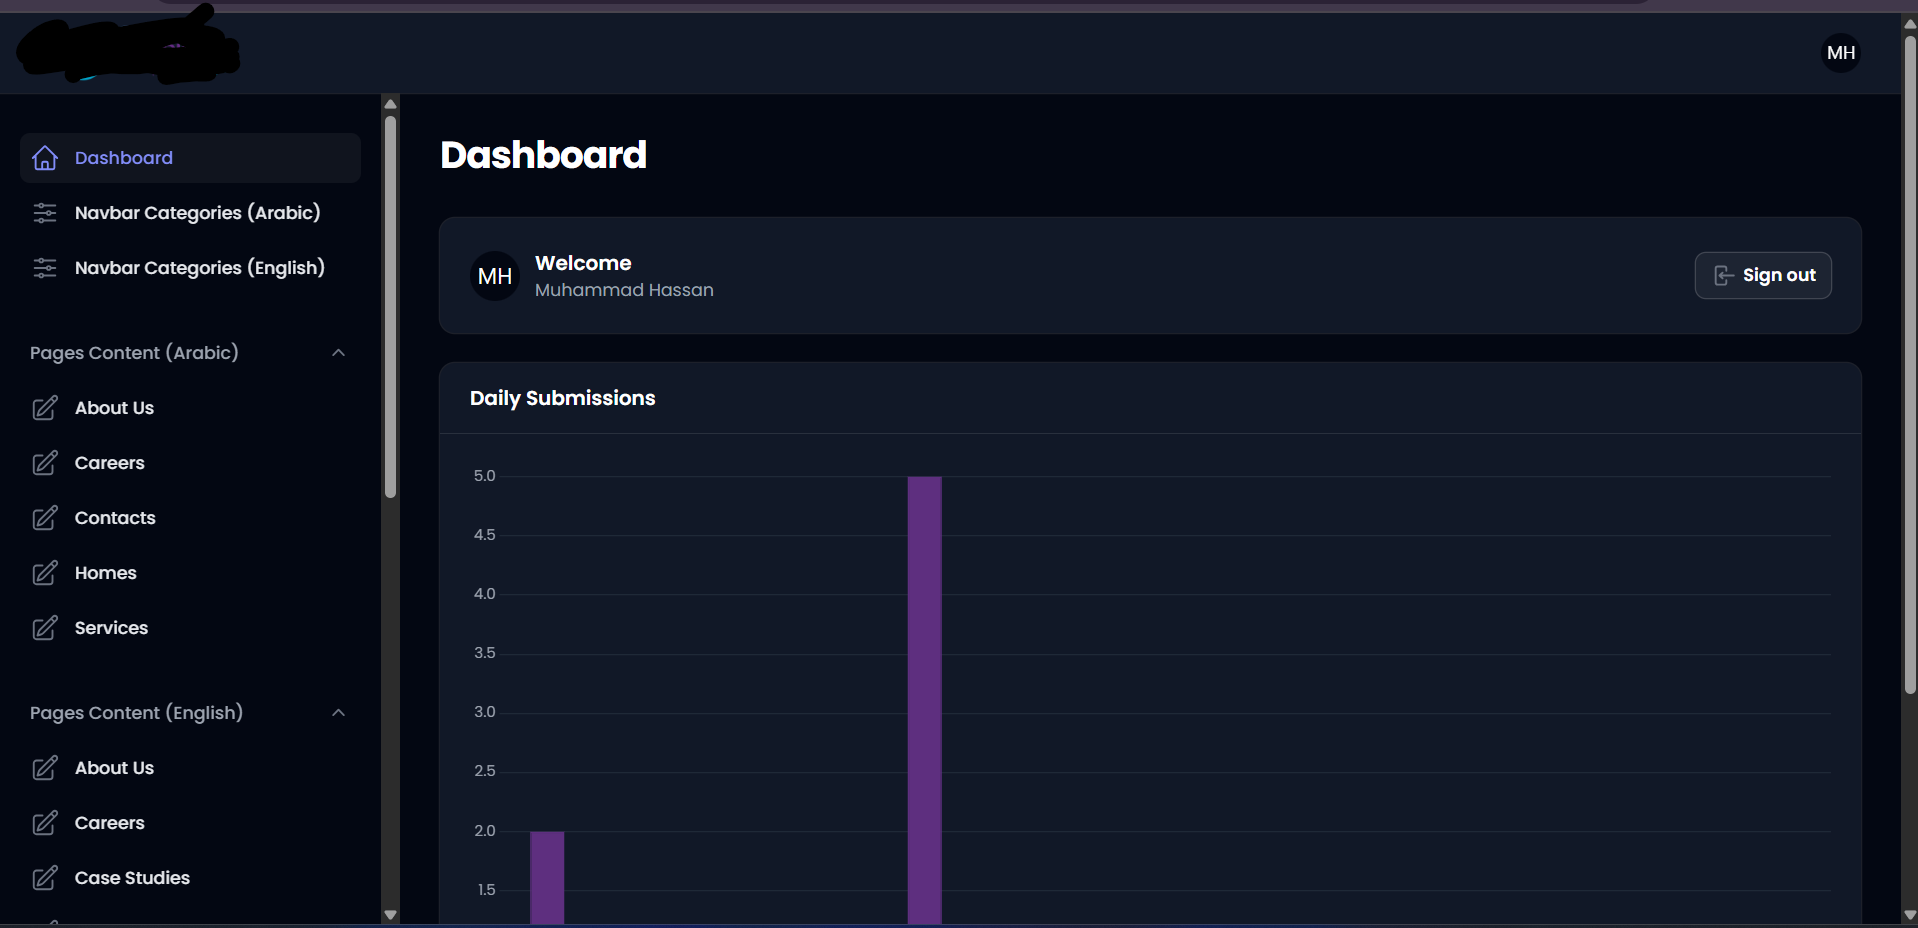Click the sliders icon for Navbar Categories (Arabic)
Image resolution: width=1918 pixels, height=928 pixels.
click(45, 213)
